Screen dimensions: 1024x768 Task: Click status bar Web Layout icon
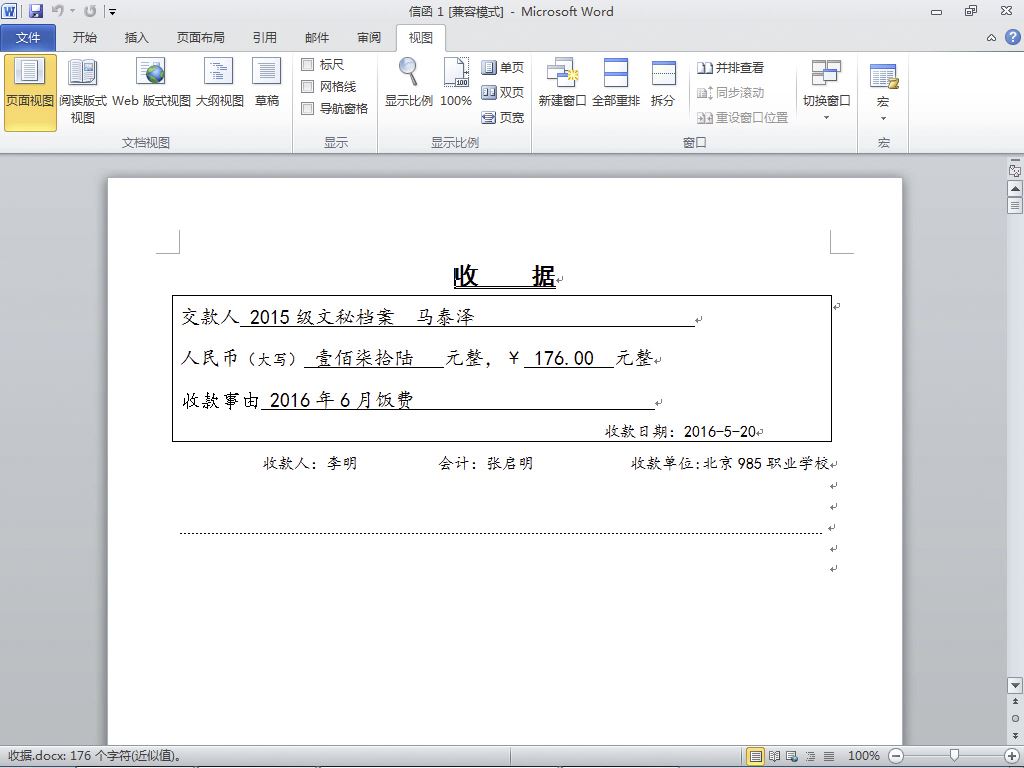792,756
